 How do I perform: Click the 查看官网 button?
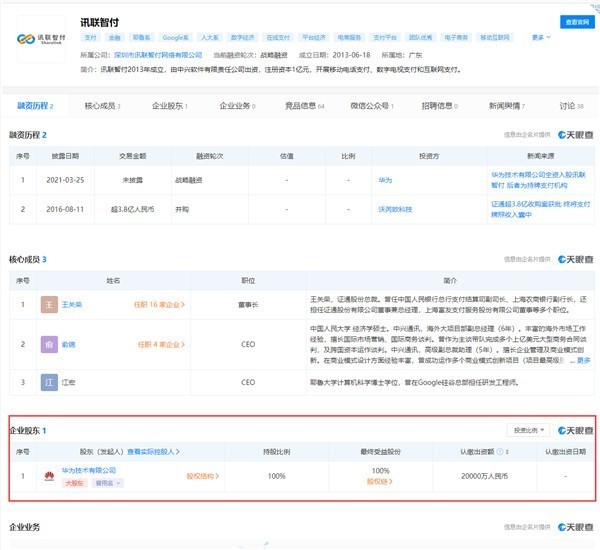pyautogui.click(x=575, y=20)
